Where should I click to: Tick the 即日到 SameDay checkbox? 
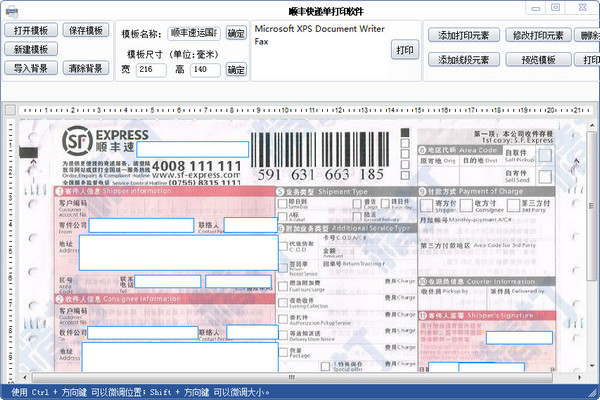282,203
